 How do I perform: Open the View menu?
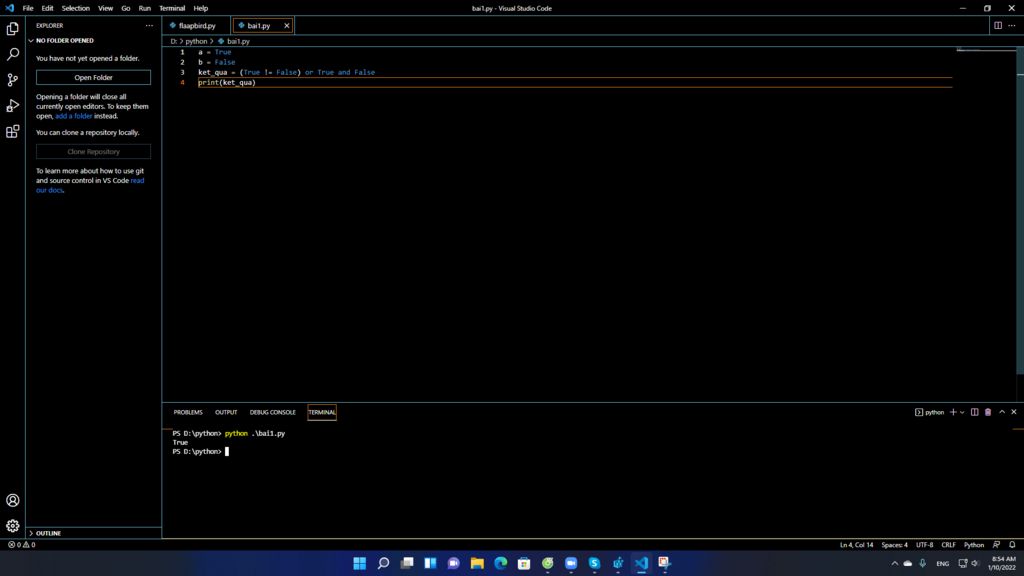coord(105,8)
